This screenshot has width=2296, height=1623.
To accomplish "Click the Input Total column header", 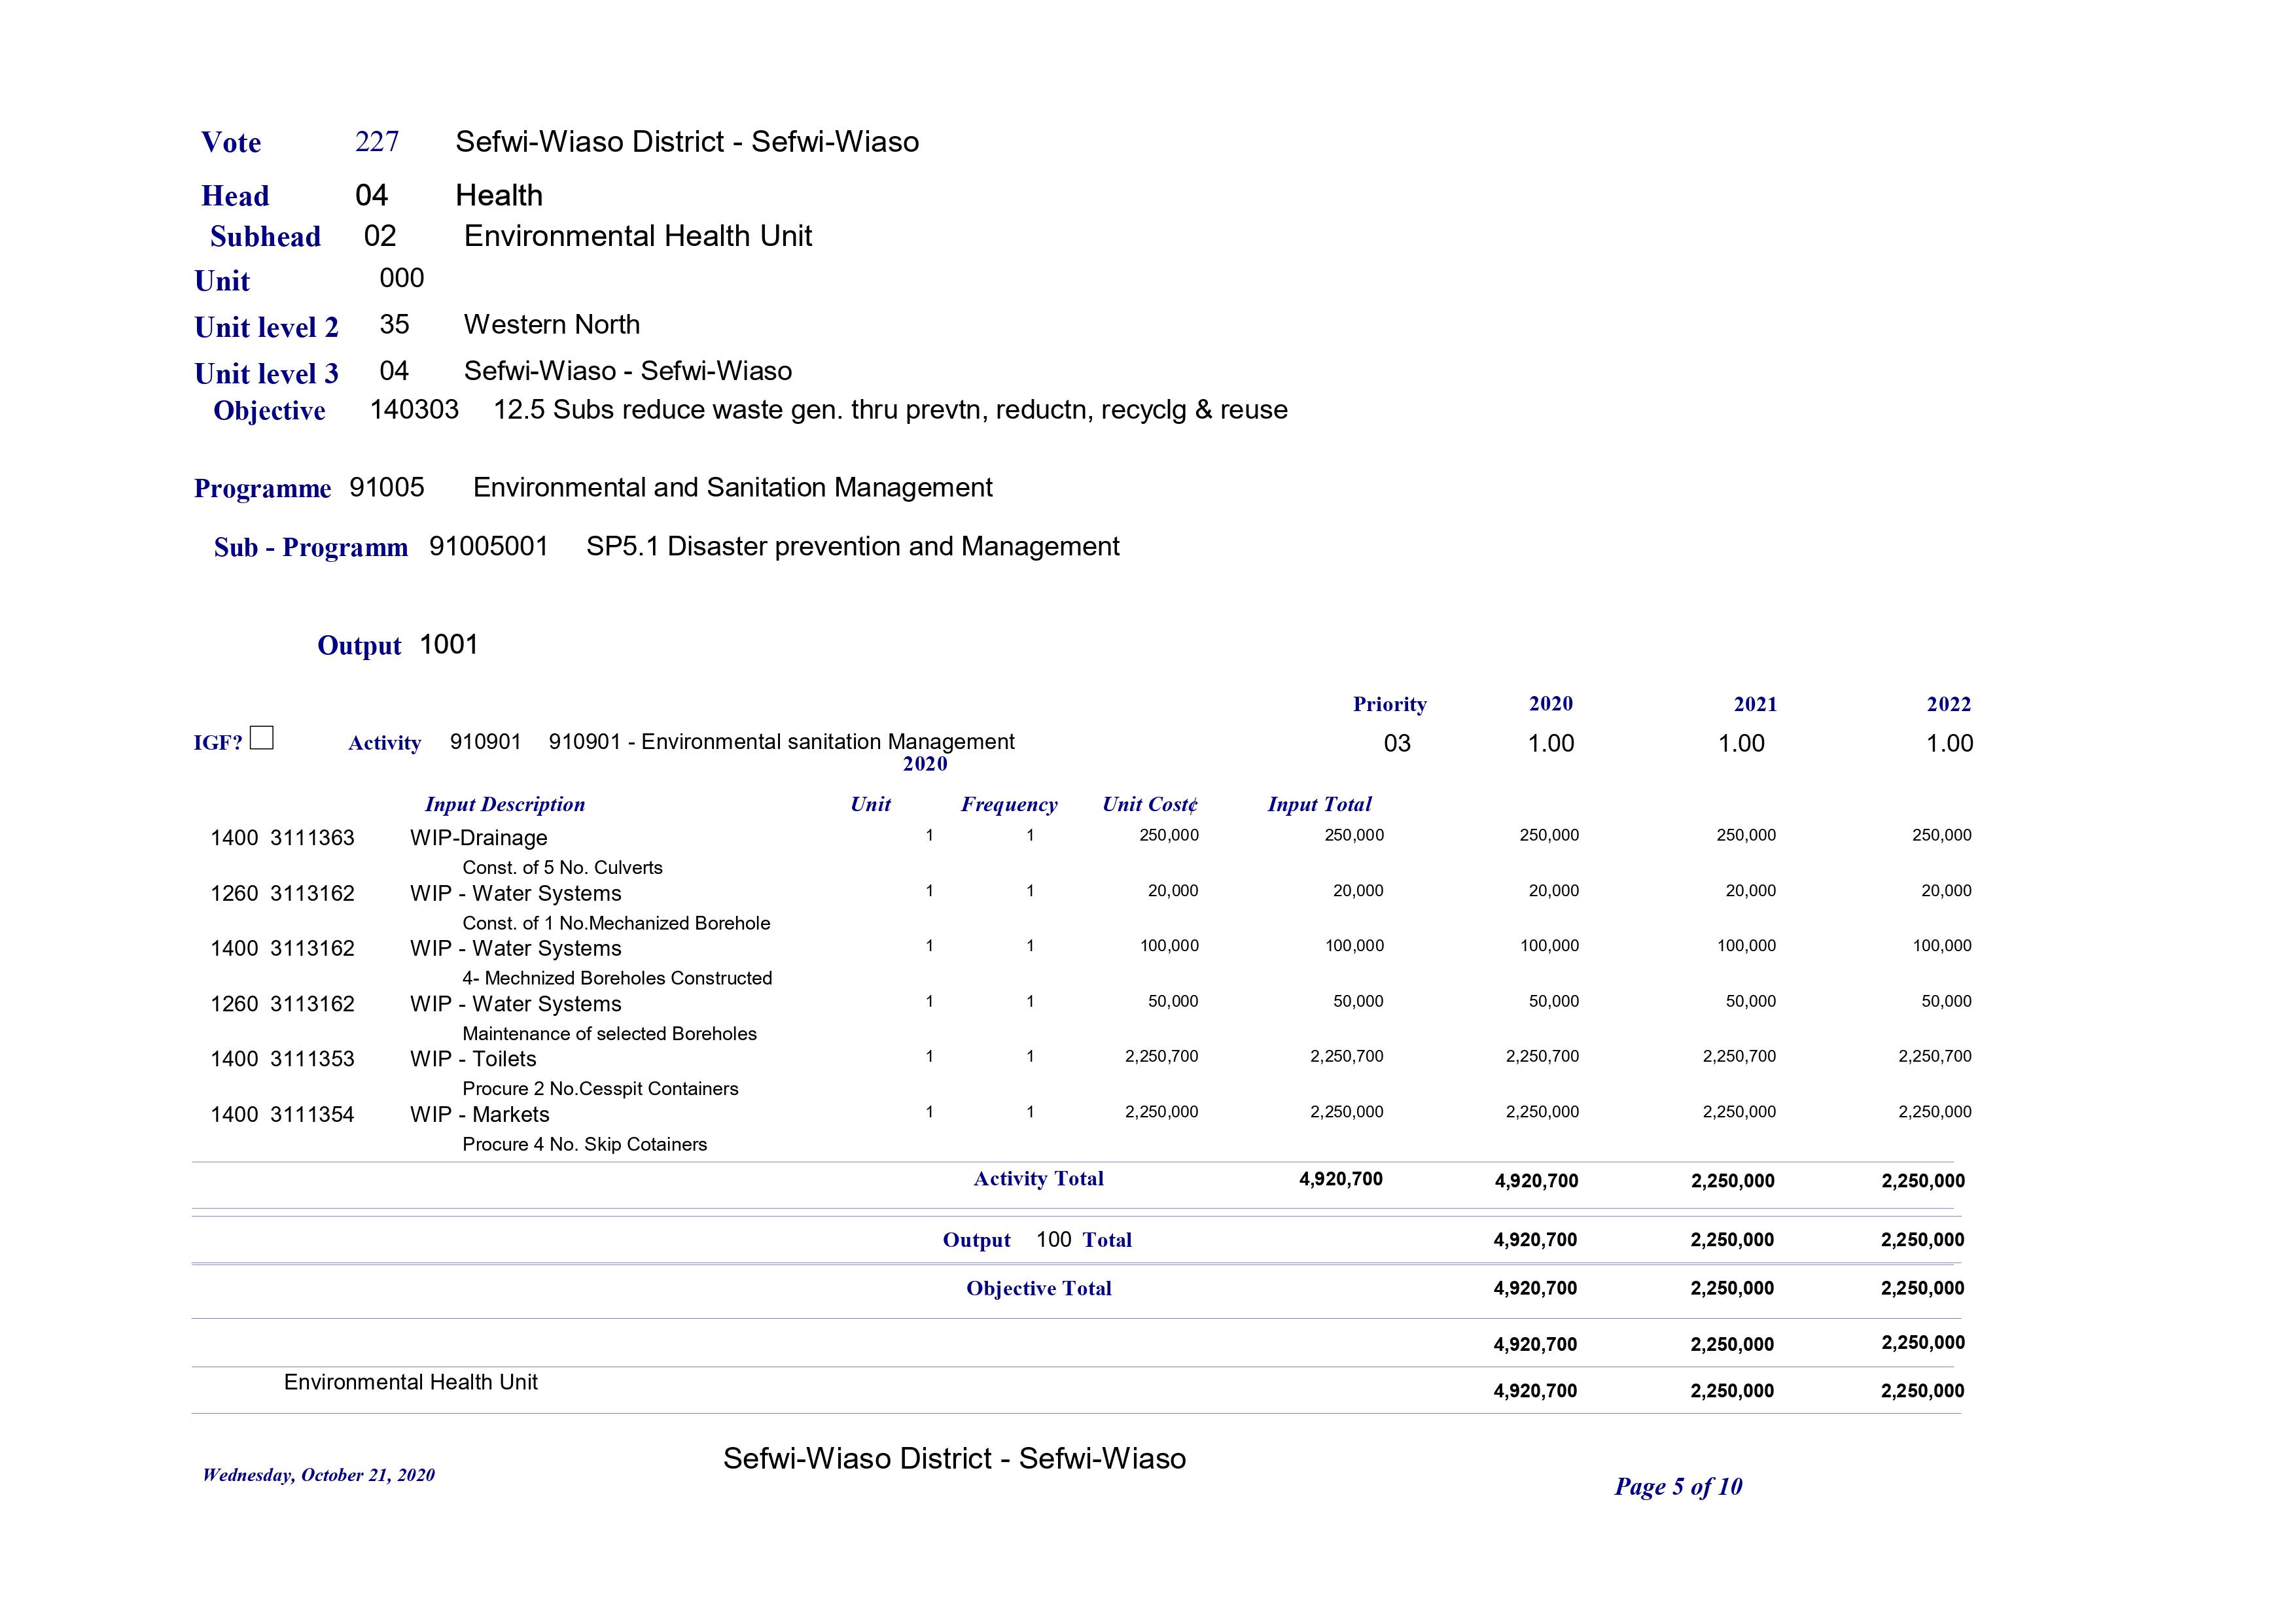I will tap(1319, 804).
